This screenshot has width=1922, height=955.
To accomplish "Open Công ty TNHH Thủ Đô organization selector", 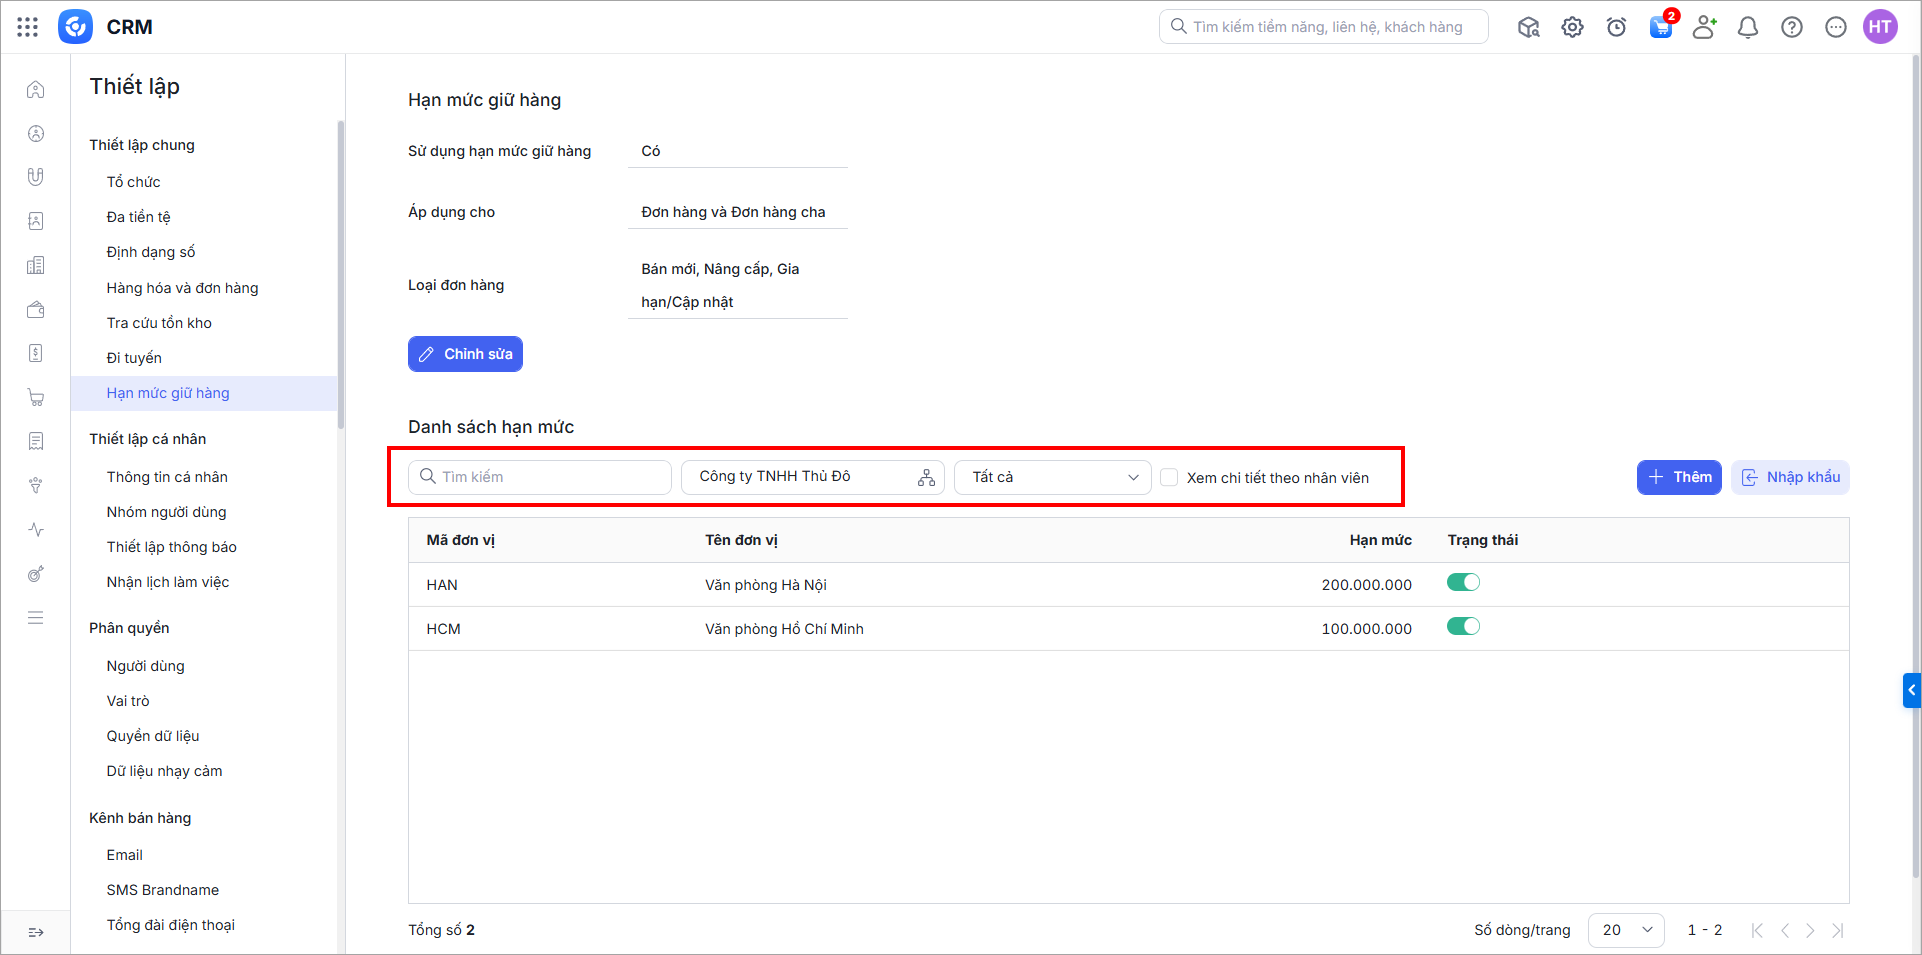I will (812, 477).
